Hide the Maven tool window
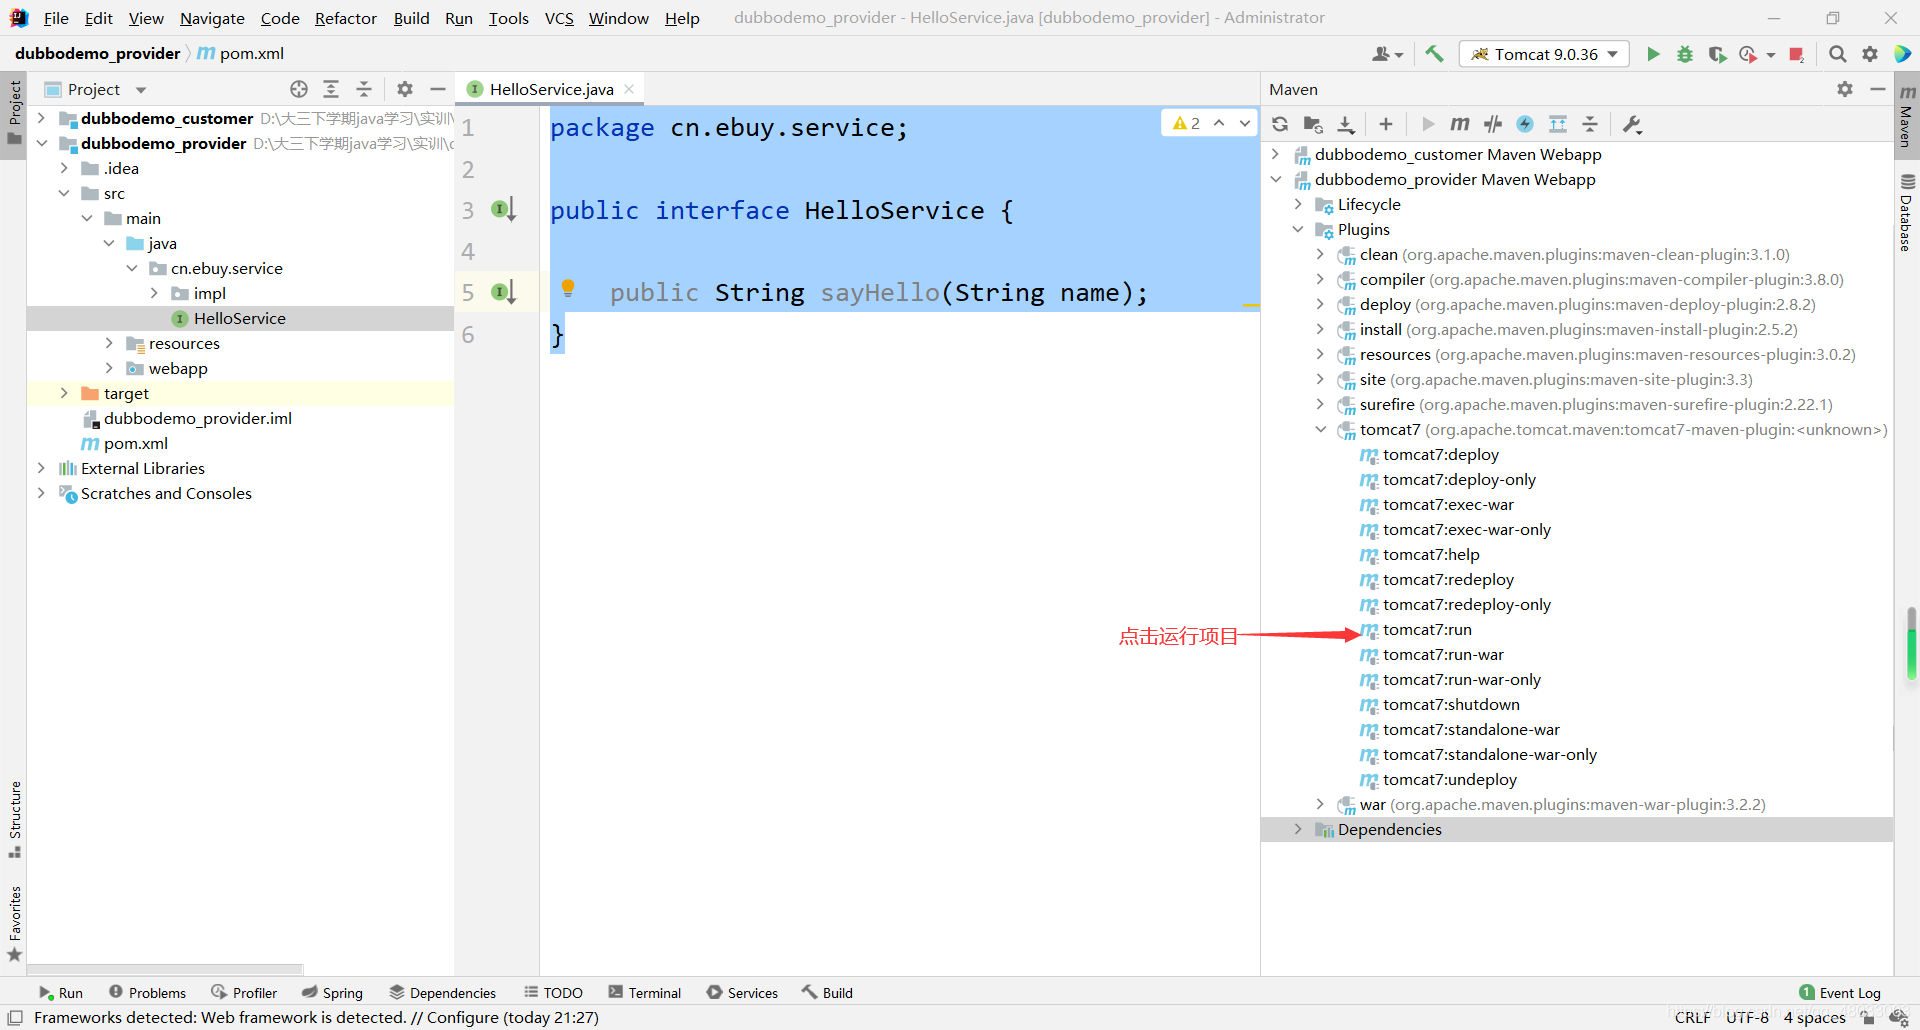This screenshot has width=1920, height=1030. coord(1877,89)
